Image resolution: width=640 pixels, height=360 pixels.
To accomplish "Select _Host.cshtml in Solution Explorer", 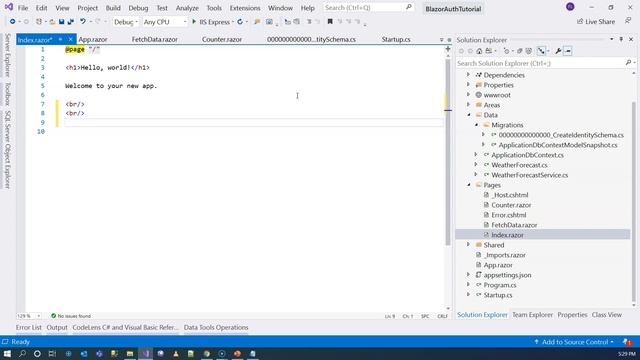I will pos(510,195).
